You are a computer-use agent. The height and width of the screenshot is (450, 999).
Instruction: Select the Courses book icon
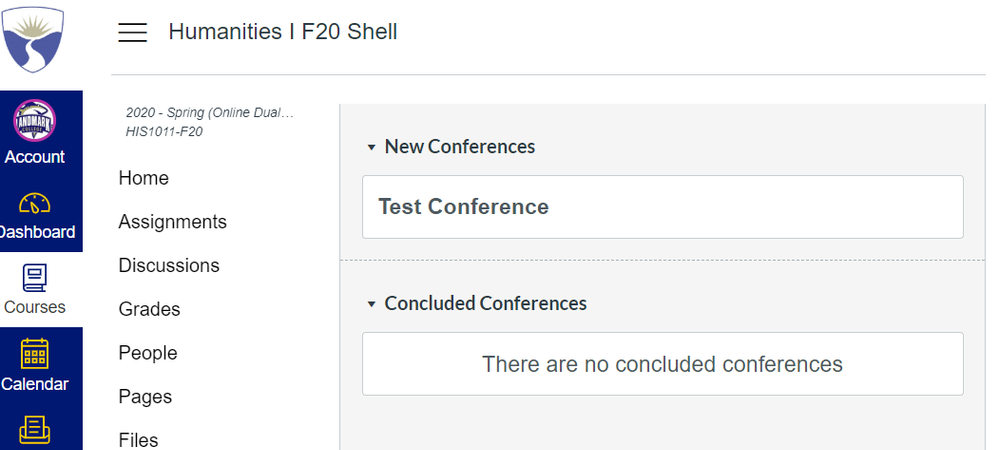pos(34,278)
